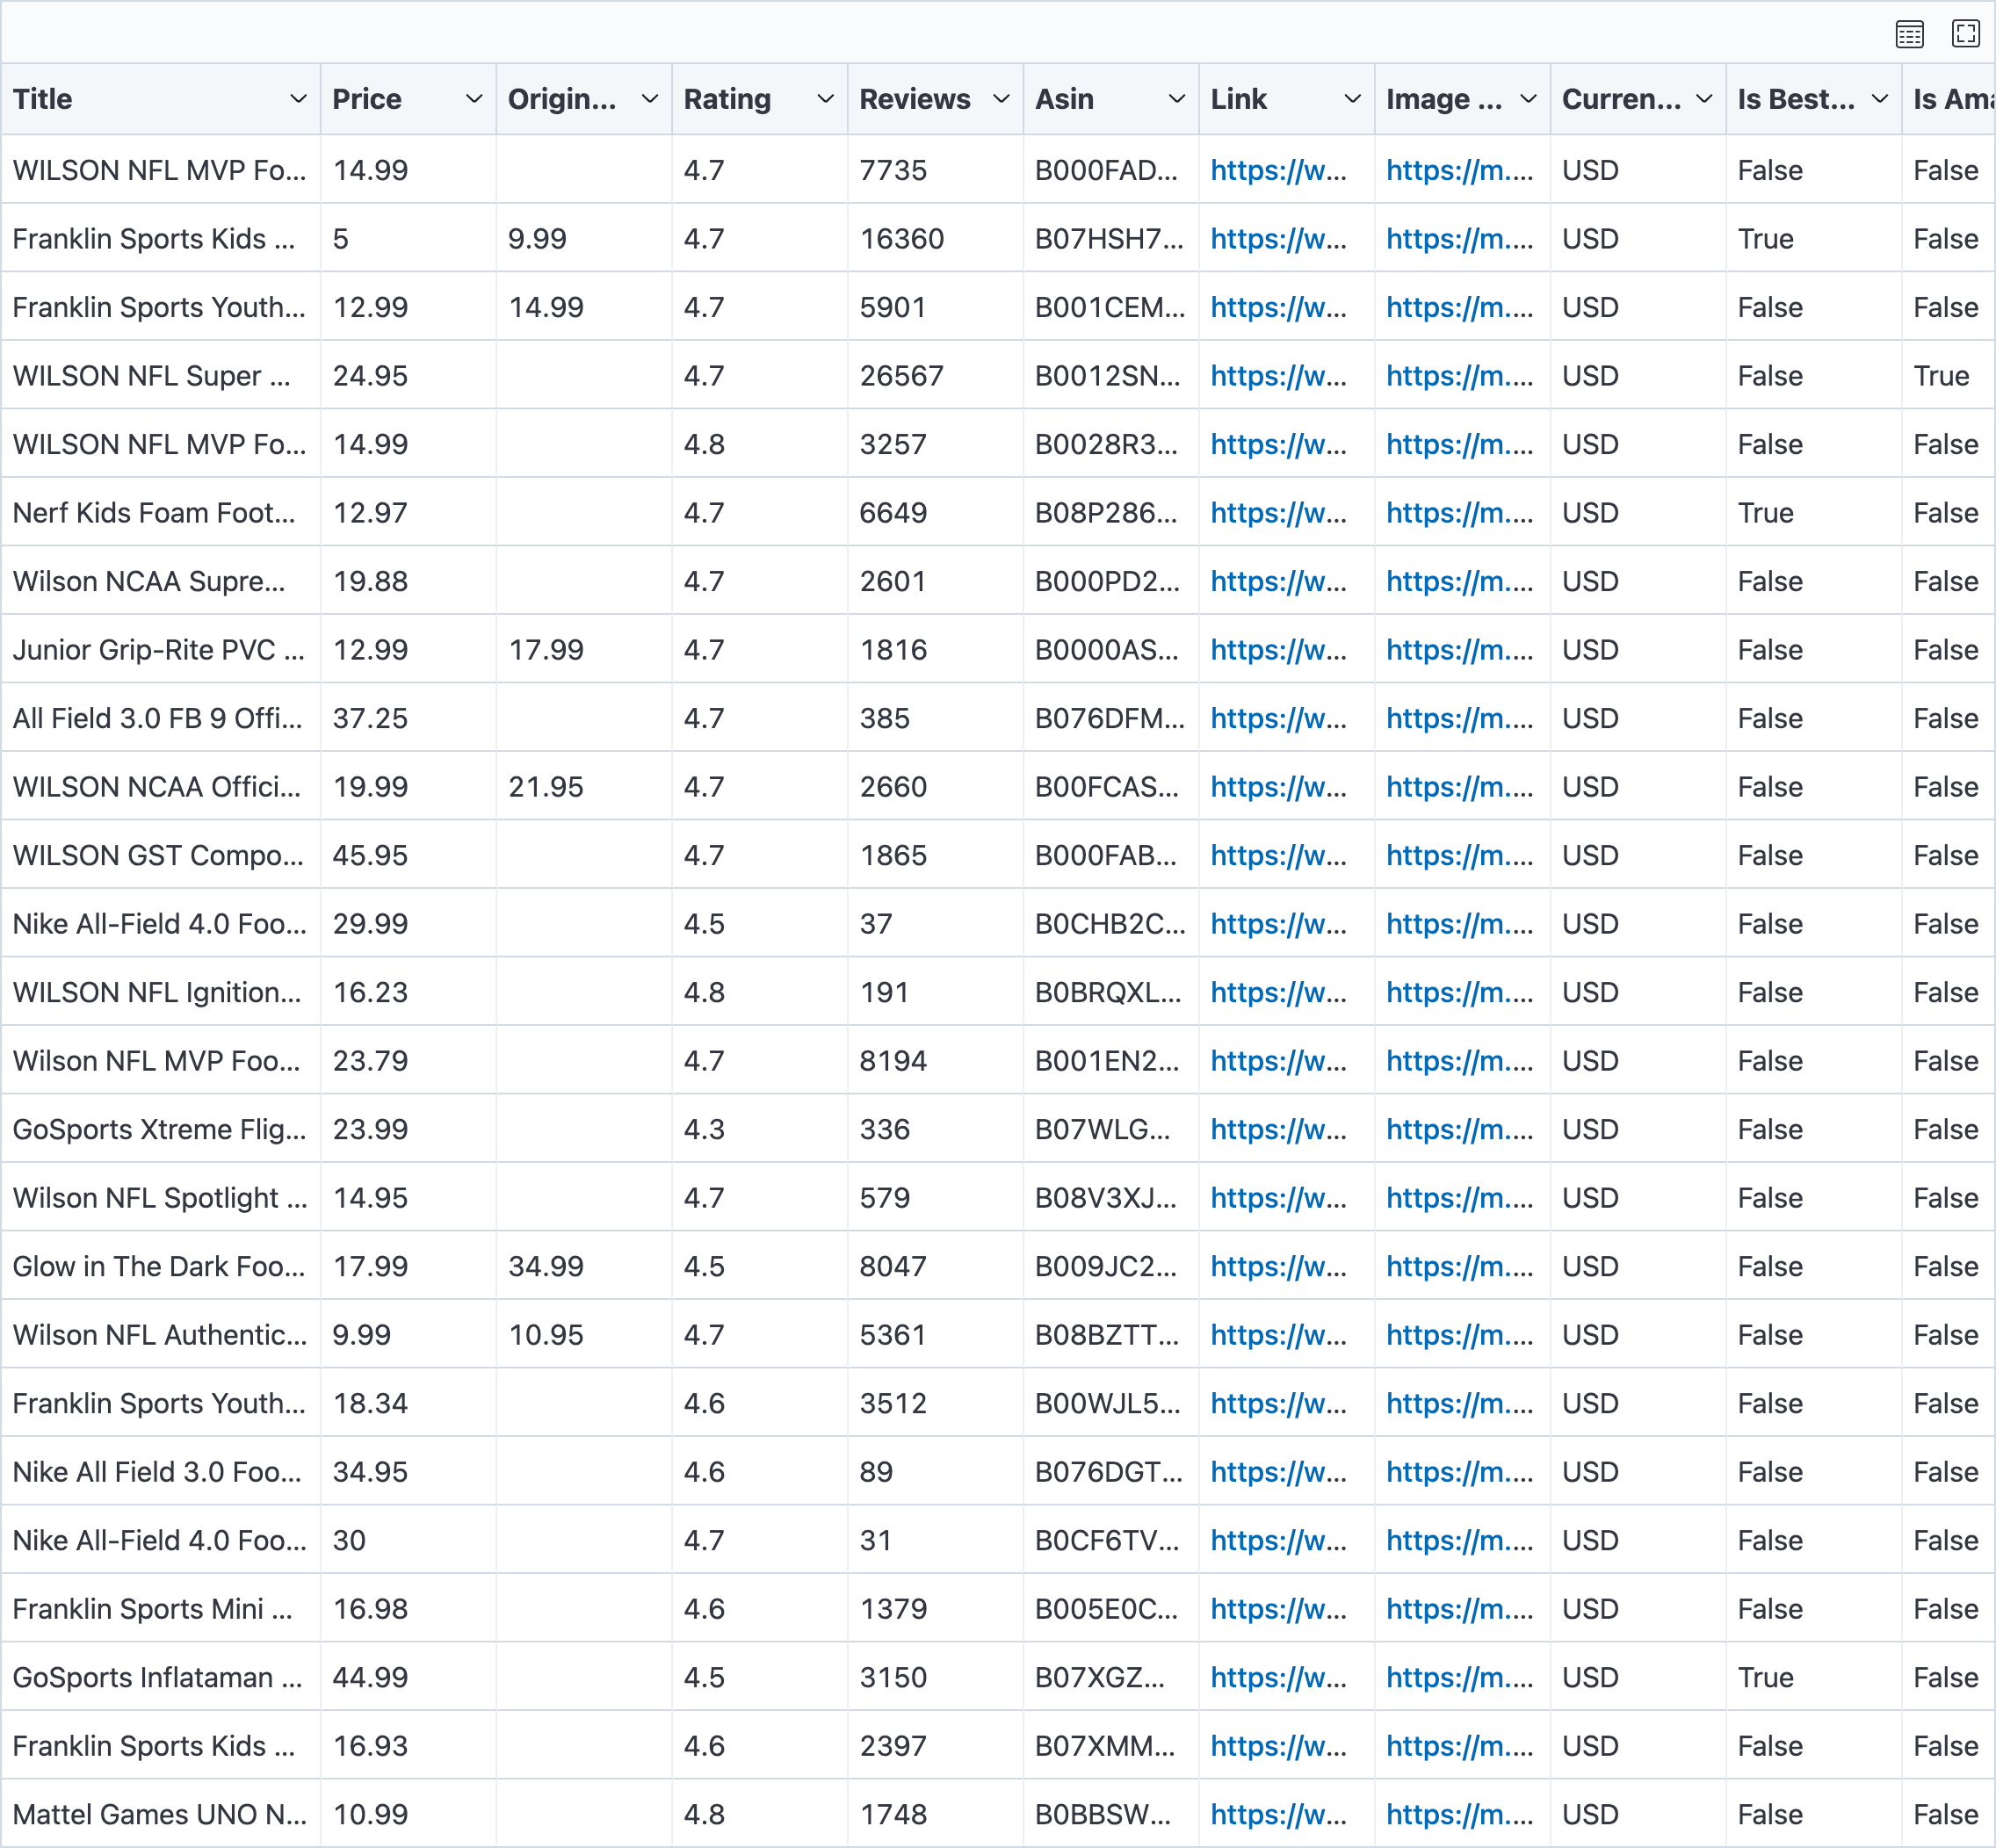Select the True best seller cell for Franklin Kids
This screenshot has width=1996, height=1848.
(1765, 239)
